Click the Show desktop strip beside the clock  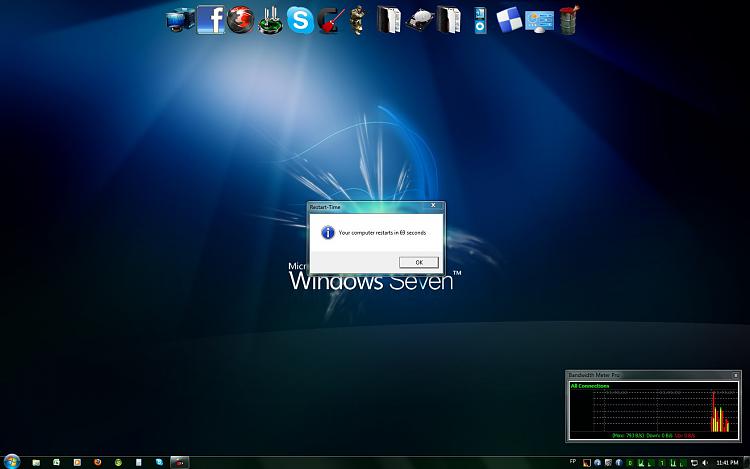pos(747,462)
